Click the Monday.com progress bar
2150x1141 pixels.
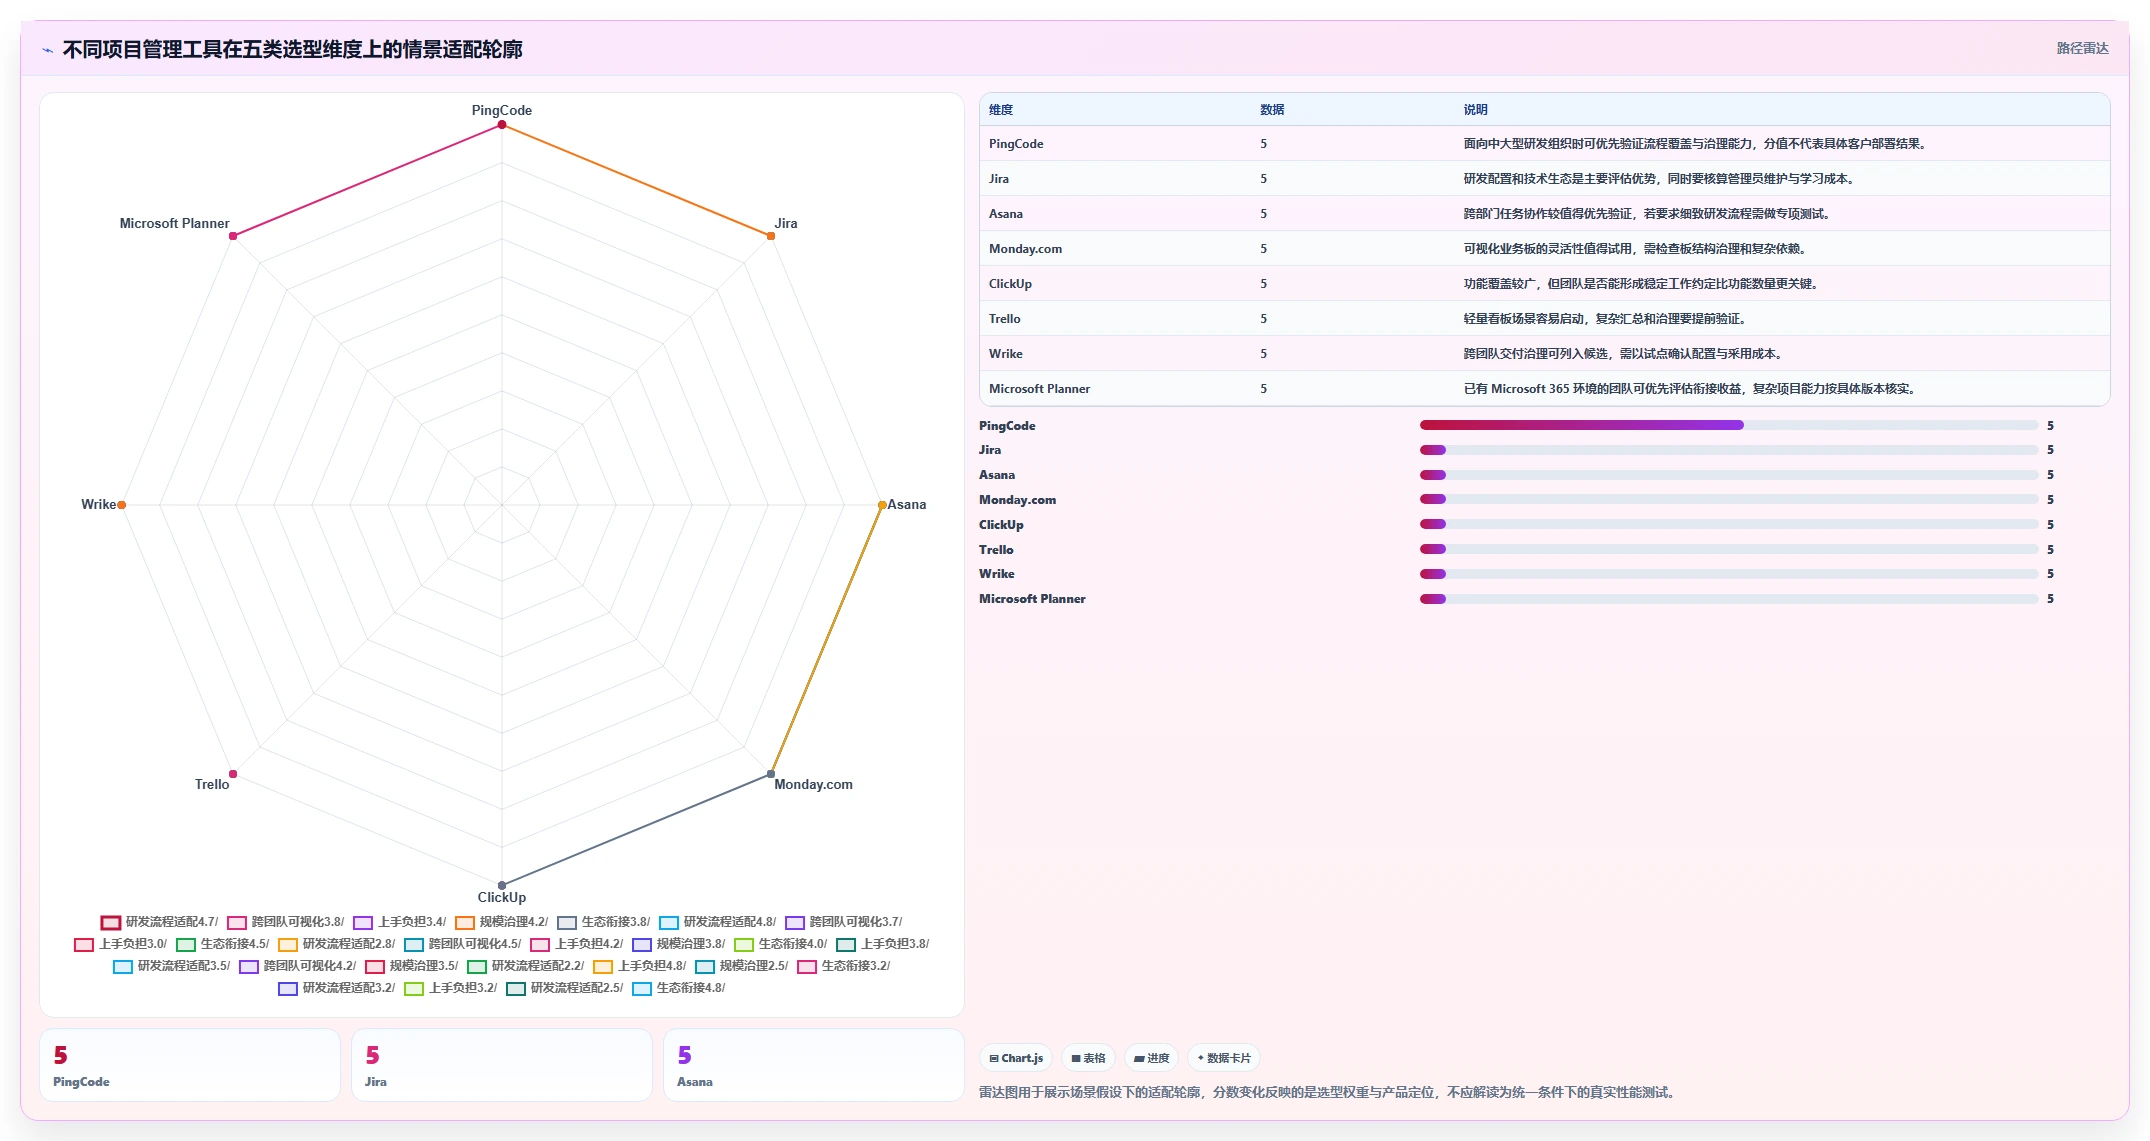tap(1728, 499)
